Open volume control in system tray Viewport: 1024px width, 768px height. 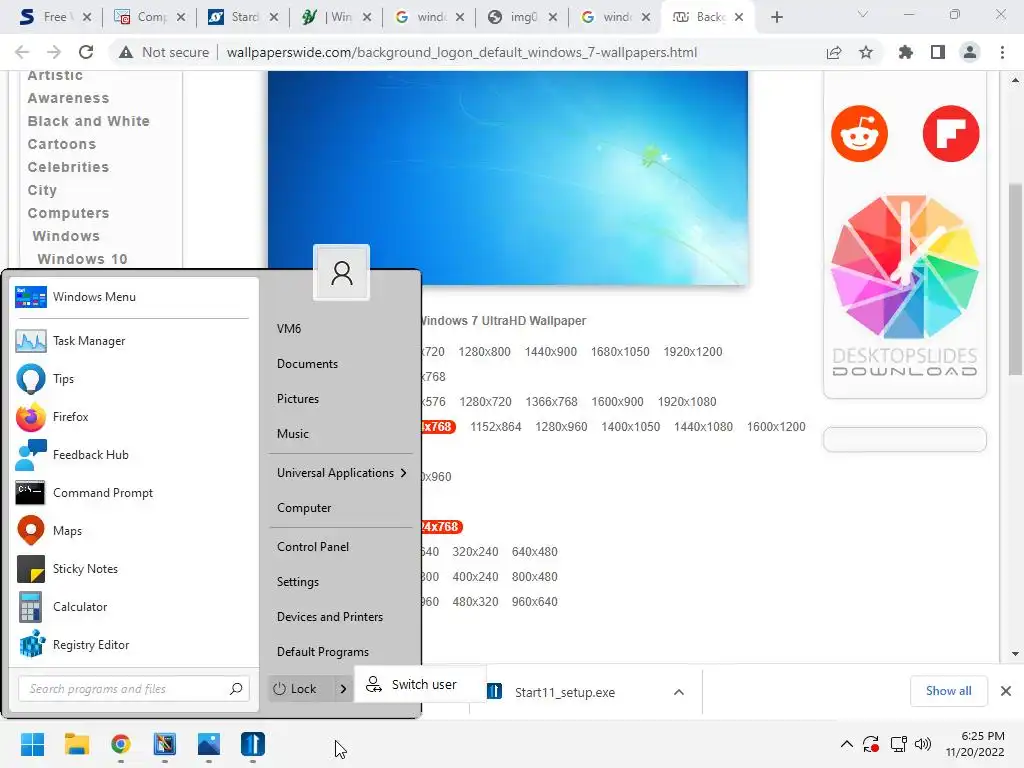tap(923, 744)
